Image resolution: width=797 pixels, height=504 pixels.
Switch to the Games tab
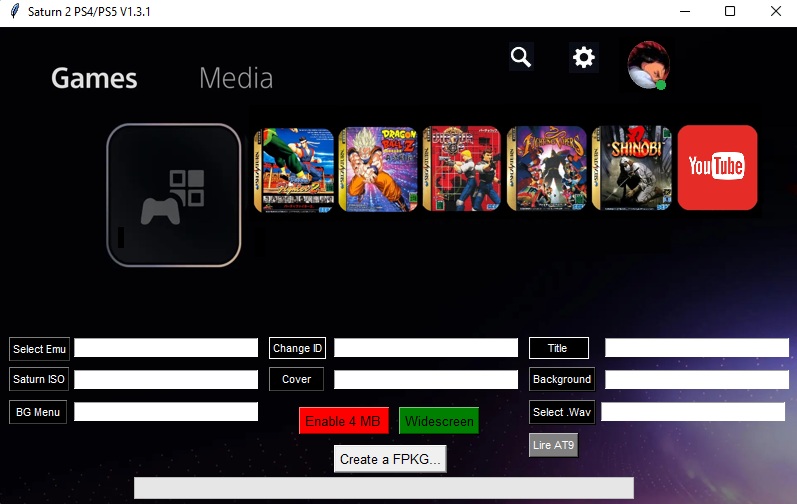[94, 78]
